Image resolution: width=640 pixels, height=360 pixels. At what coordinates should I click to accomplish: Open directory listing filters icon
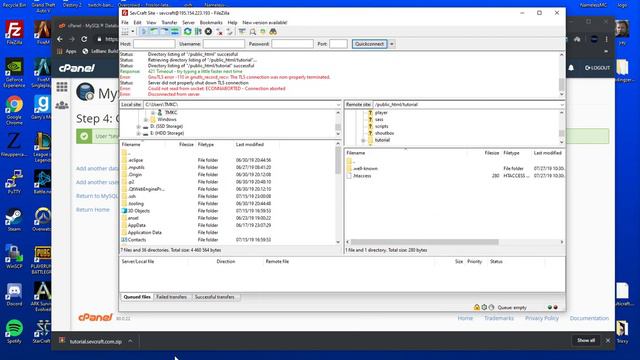tap(242, 32)
